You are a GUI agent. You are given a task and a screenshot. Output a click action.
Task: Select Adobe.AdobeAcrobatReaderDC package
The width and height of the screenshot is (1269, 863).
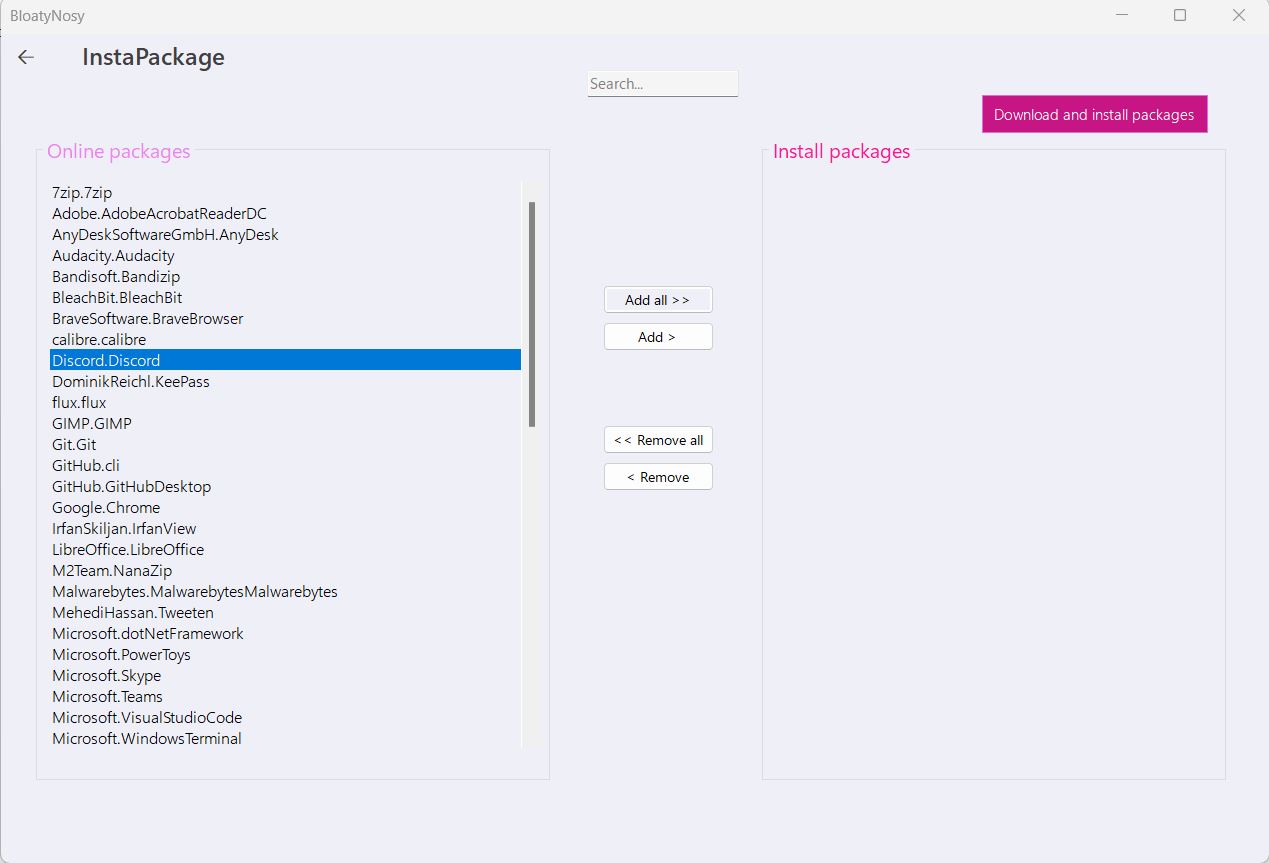[x=159, y=213]
